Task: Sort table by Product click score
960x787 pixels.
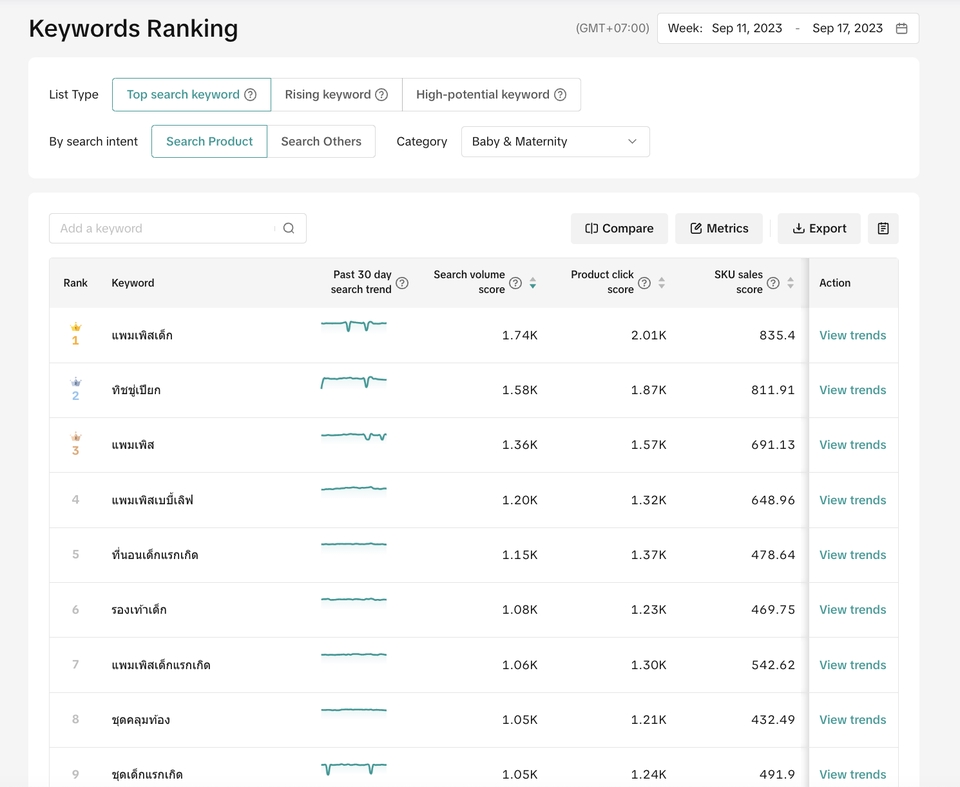Action: 661,283
